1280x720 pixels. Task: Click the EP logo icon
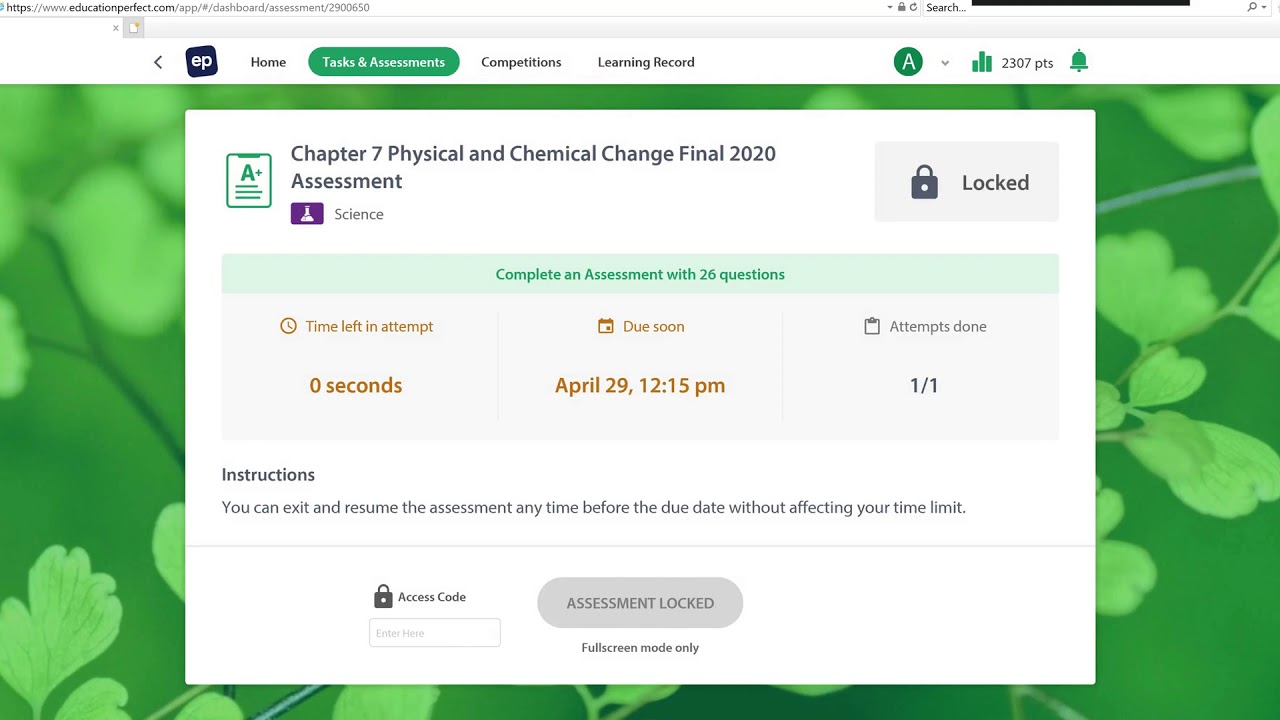point(201,62)
